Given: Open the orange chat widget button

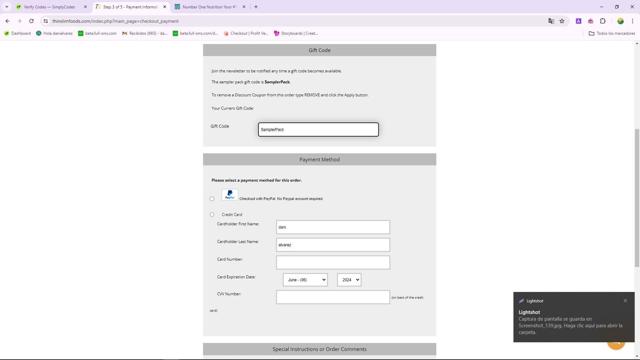Looking at the screenshot, I should coord(616,344).
